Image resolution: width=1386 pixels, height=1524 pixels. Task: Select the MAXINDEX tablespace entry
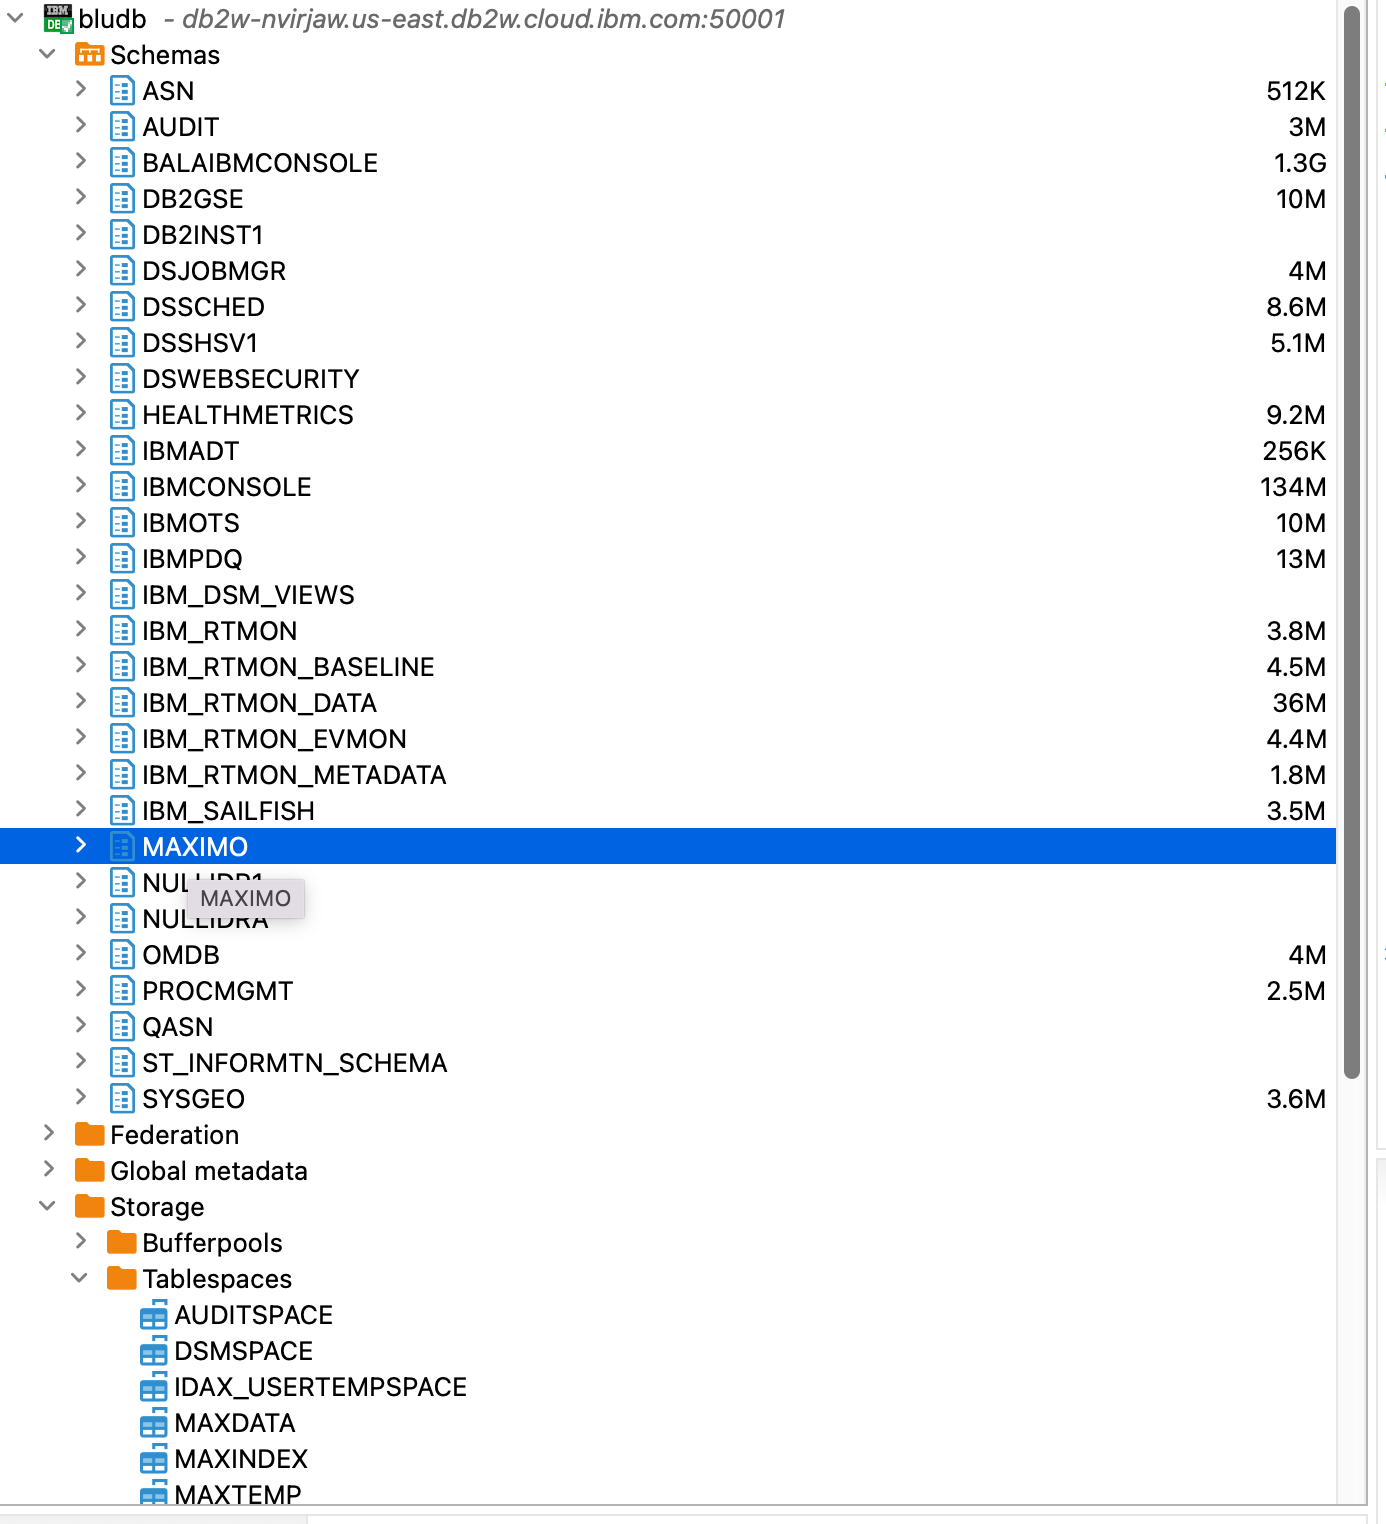tap(240, 1459)
